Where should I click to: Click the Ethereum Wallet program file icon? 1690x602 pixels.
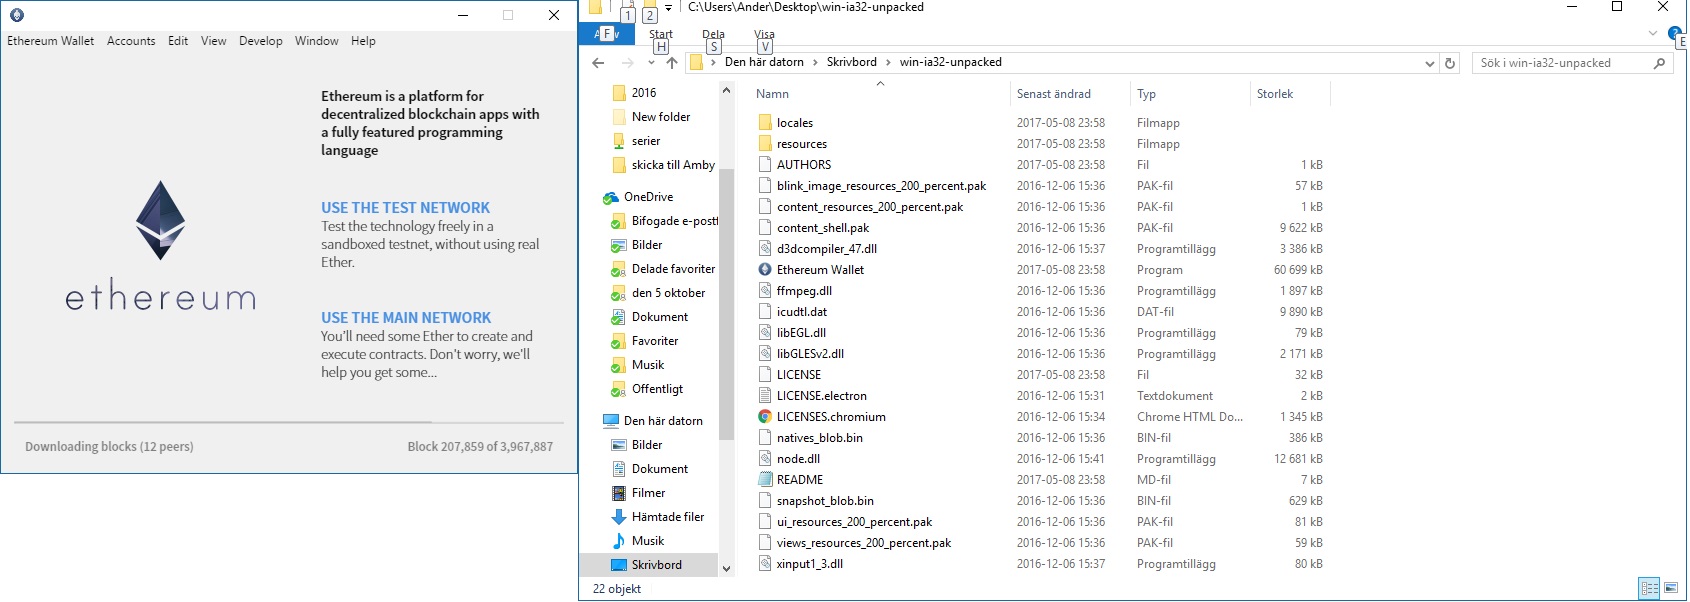pyautogui.click(x=765, y=270)
